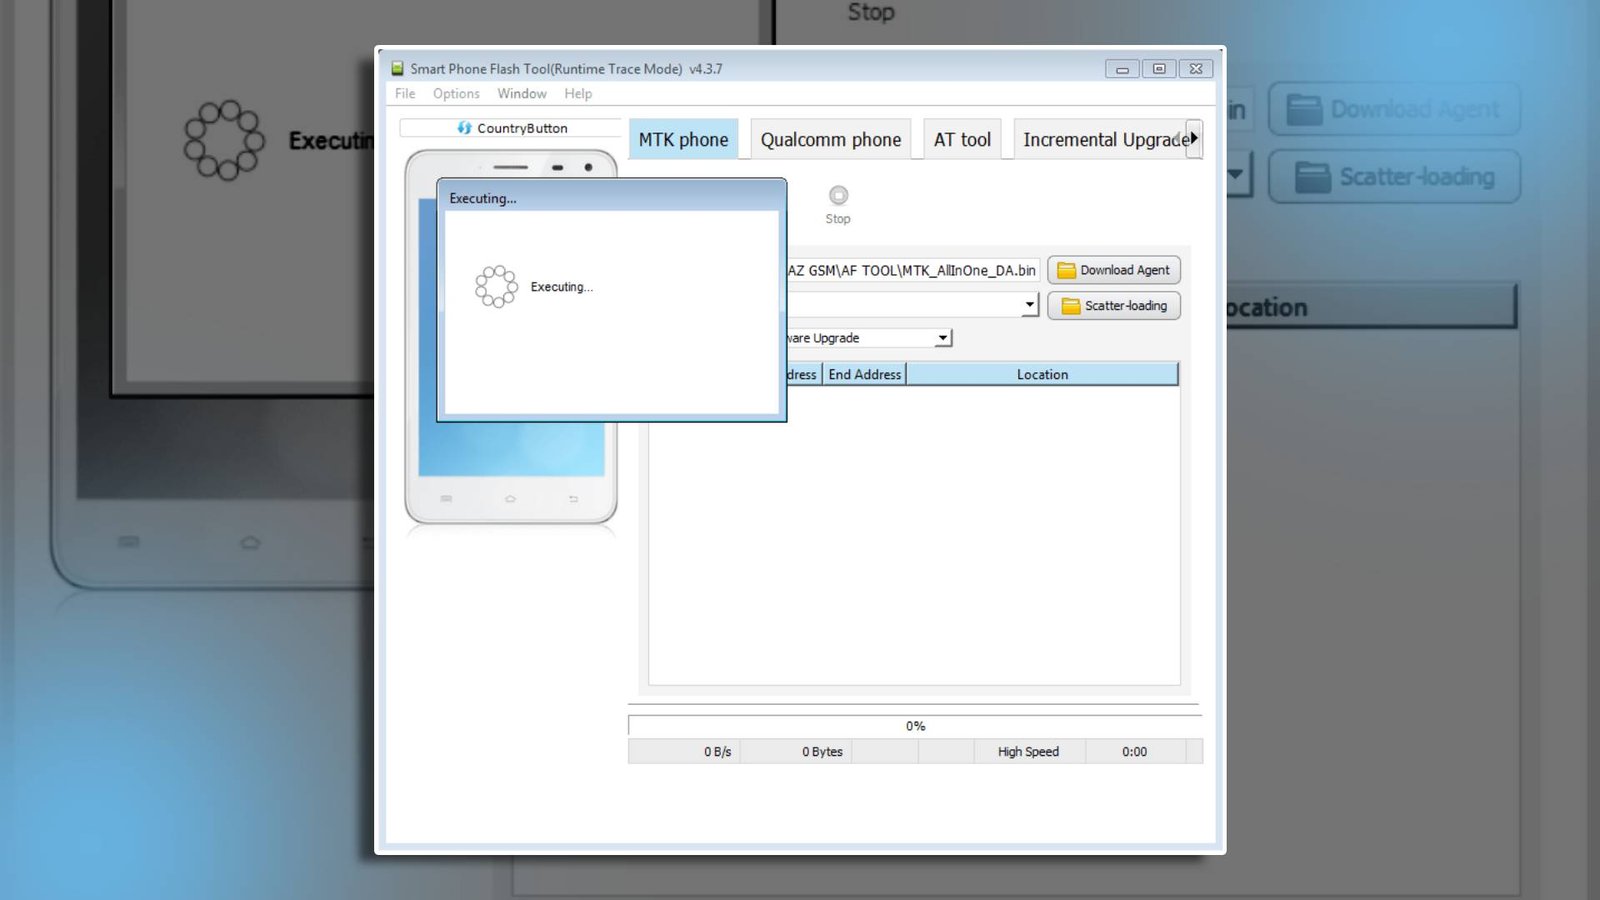Screen dimensions: 1600x900
Task: Open the Options menu
Action: tap(456, 93)
